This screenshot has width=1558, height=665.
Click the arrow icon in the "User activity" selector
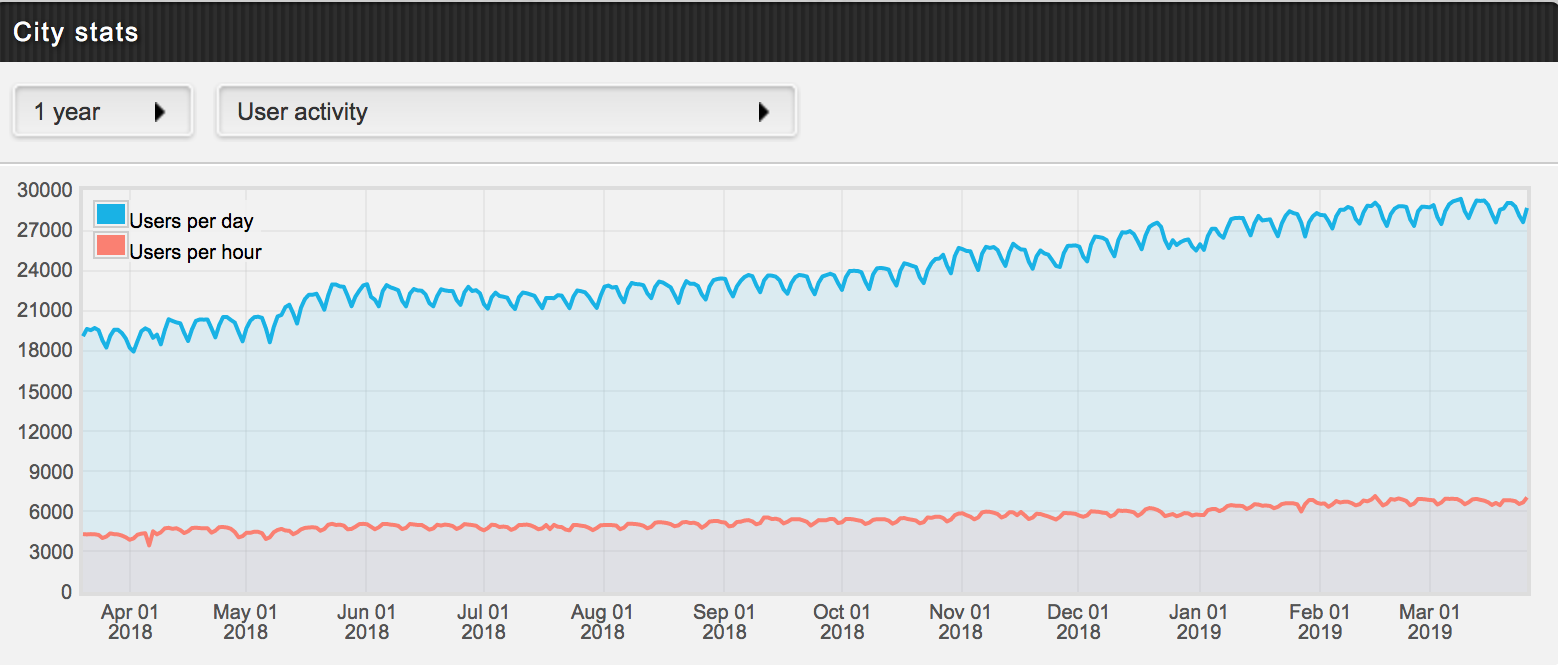tap(764, 112)
